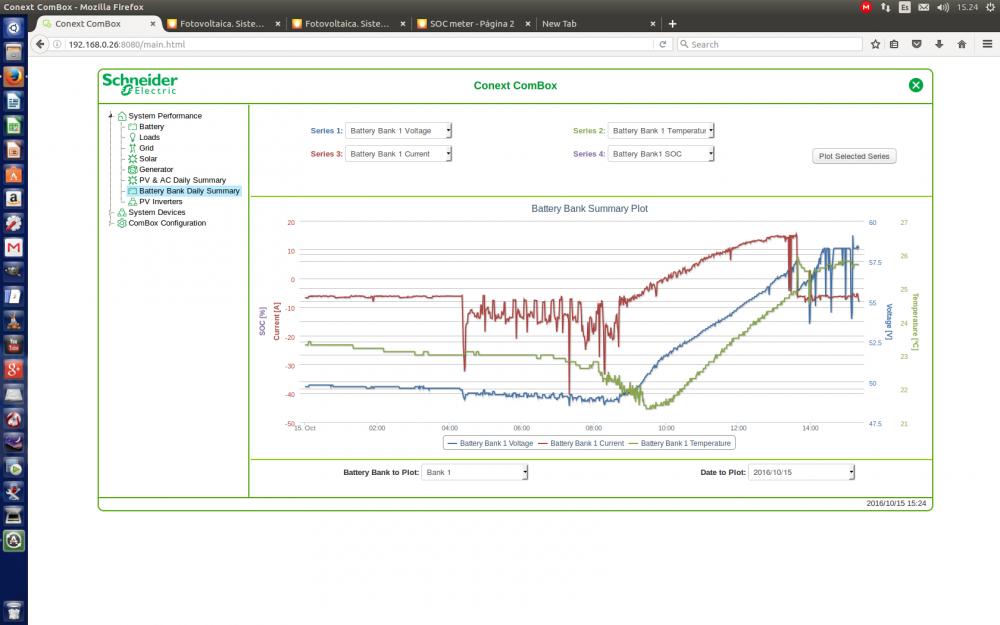This screenshot has width=1000, height=625.
Task: Open the clock in the top panel
Action: coord(967,7)
